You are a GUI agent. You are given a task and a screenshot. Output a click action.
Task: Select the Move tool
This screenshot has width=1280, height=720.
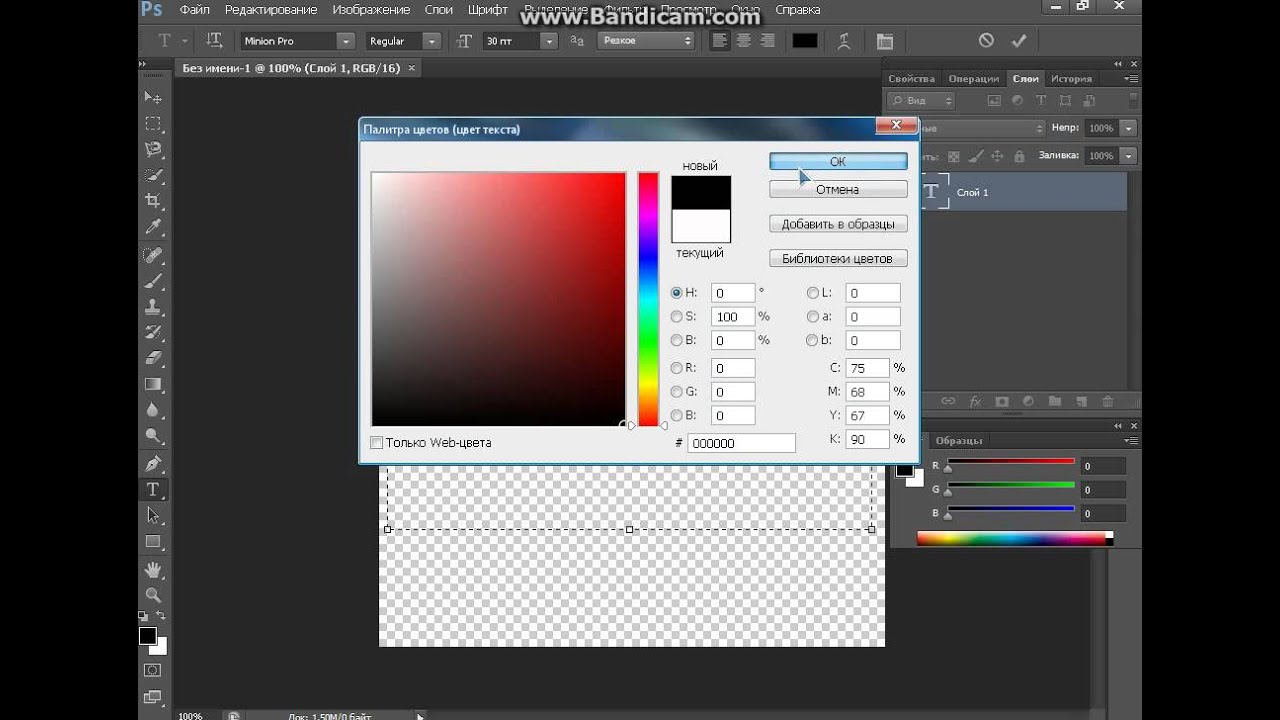[x=153, y=97]
